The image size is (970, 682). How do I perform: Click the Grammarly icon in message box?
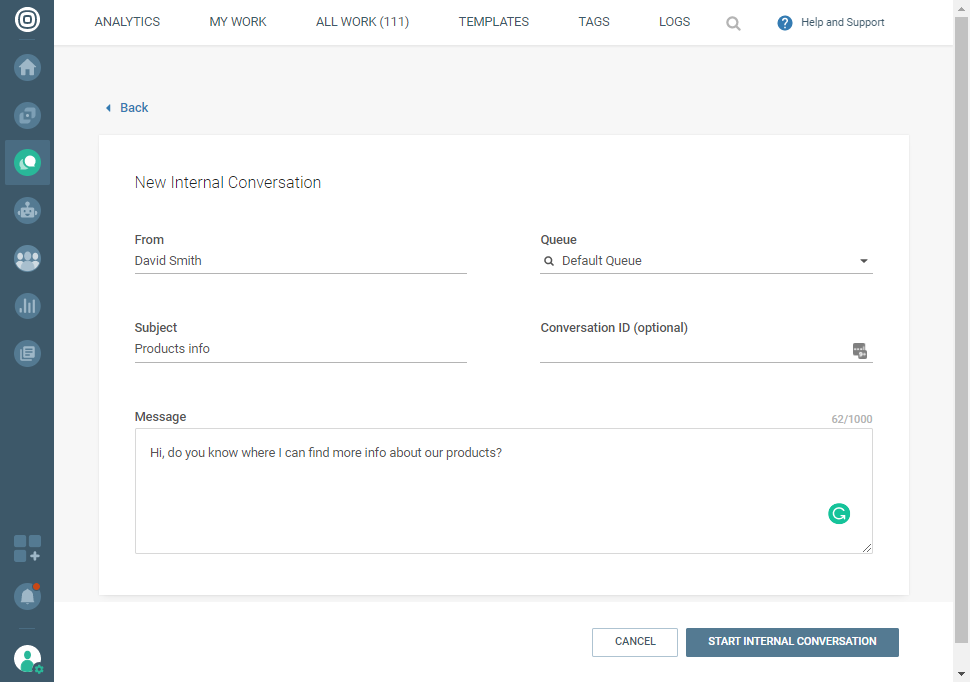pos(839,514)
